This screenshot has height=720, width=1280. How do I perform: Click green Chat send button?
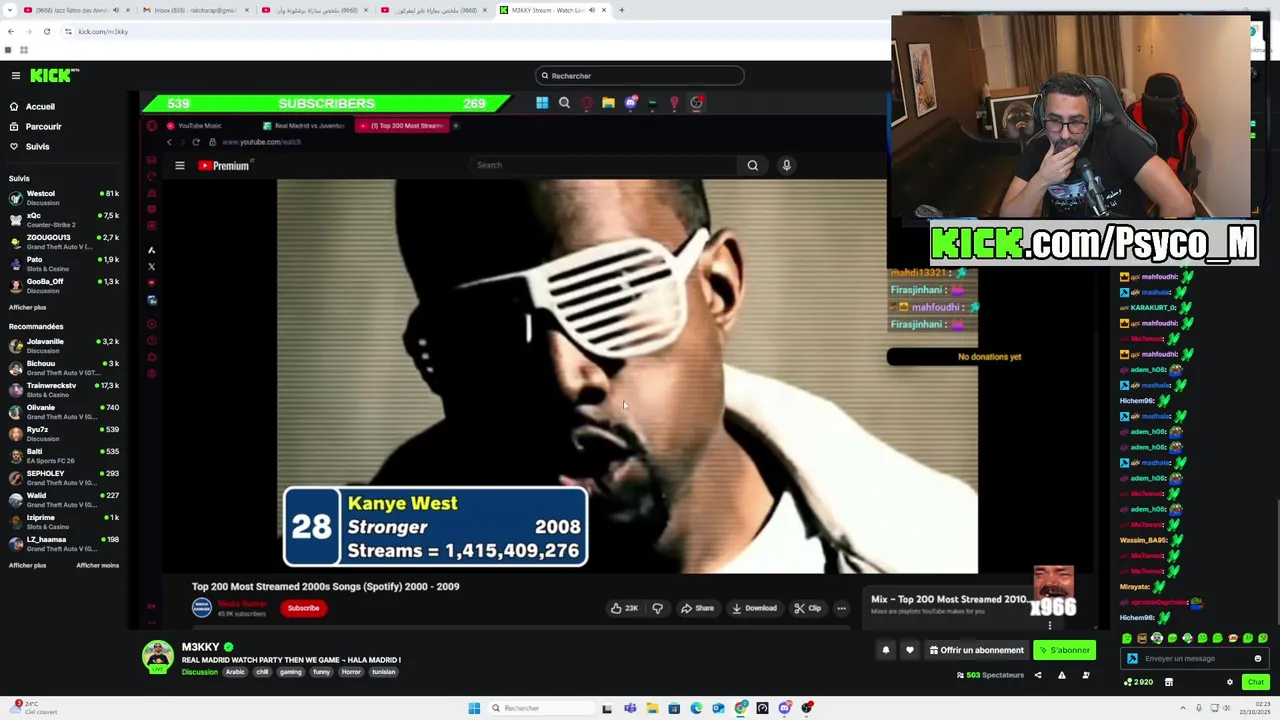pyautogui.click(x=1255, y=682)
